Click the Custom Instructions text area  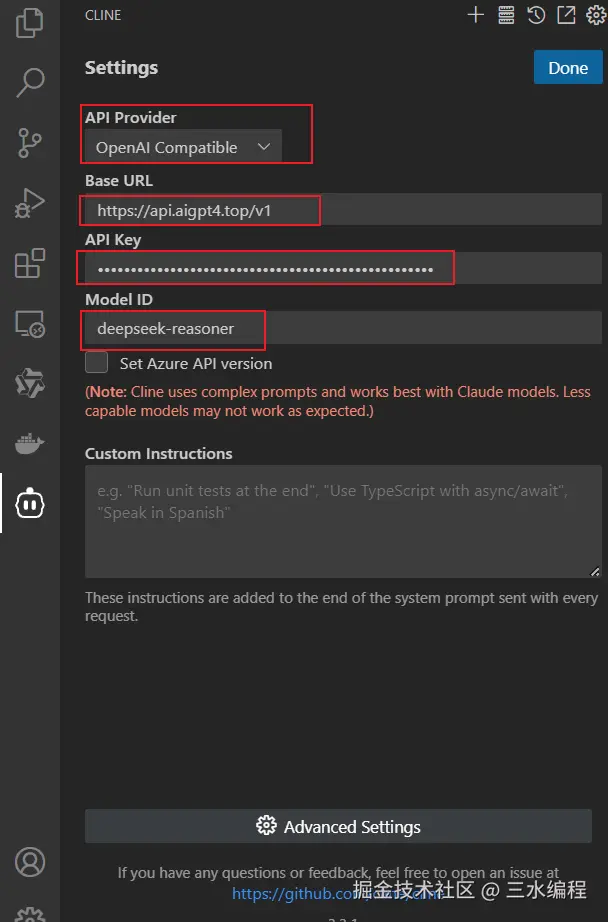click(343, 522)
